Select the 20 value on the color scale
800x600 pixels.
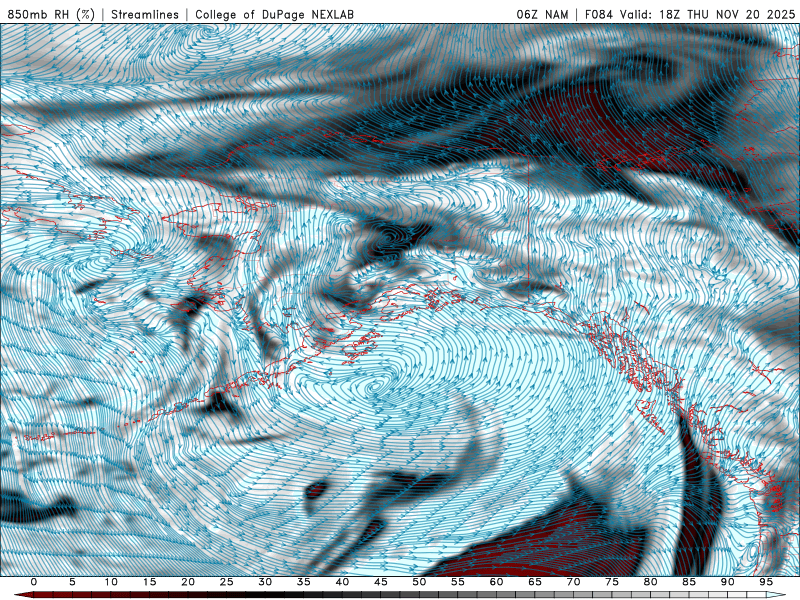pyautogui.click(x=188, y=582)
